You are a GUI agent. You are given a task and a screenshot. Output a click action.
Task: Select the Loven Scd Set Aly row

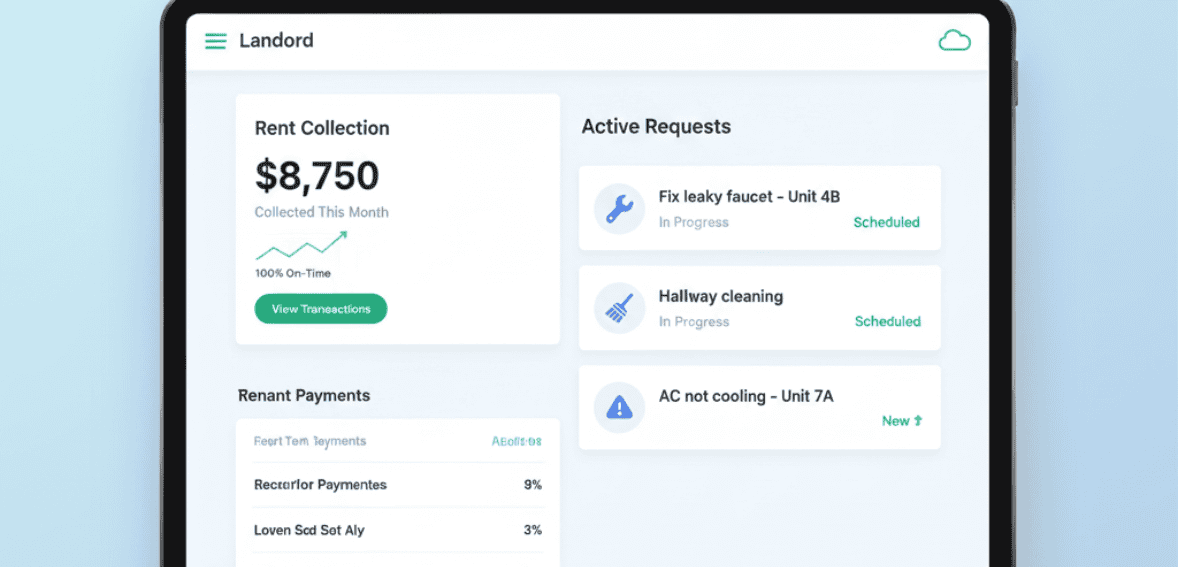pyautogui.click(x=398, y=530)
